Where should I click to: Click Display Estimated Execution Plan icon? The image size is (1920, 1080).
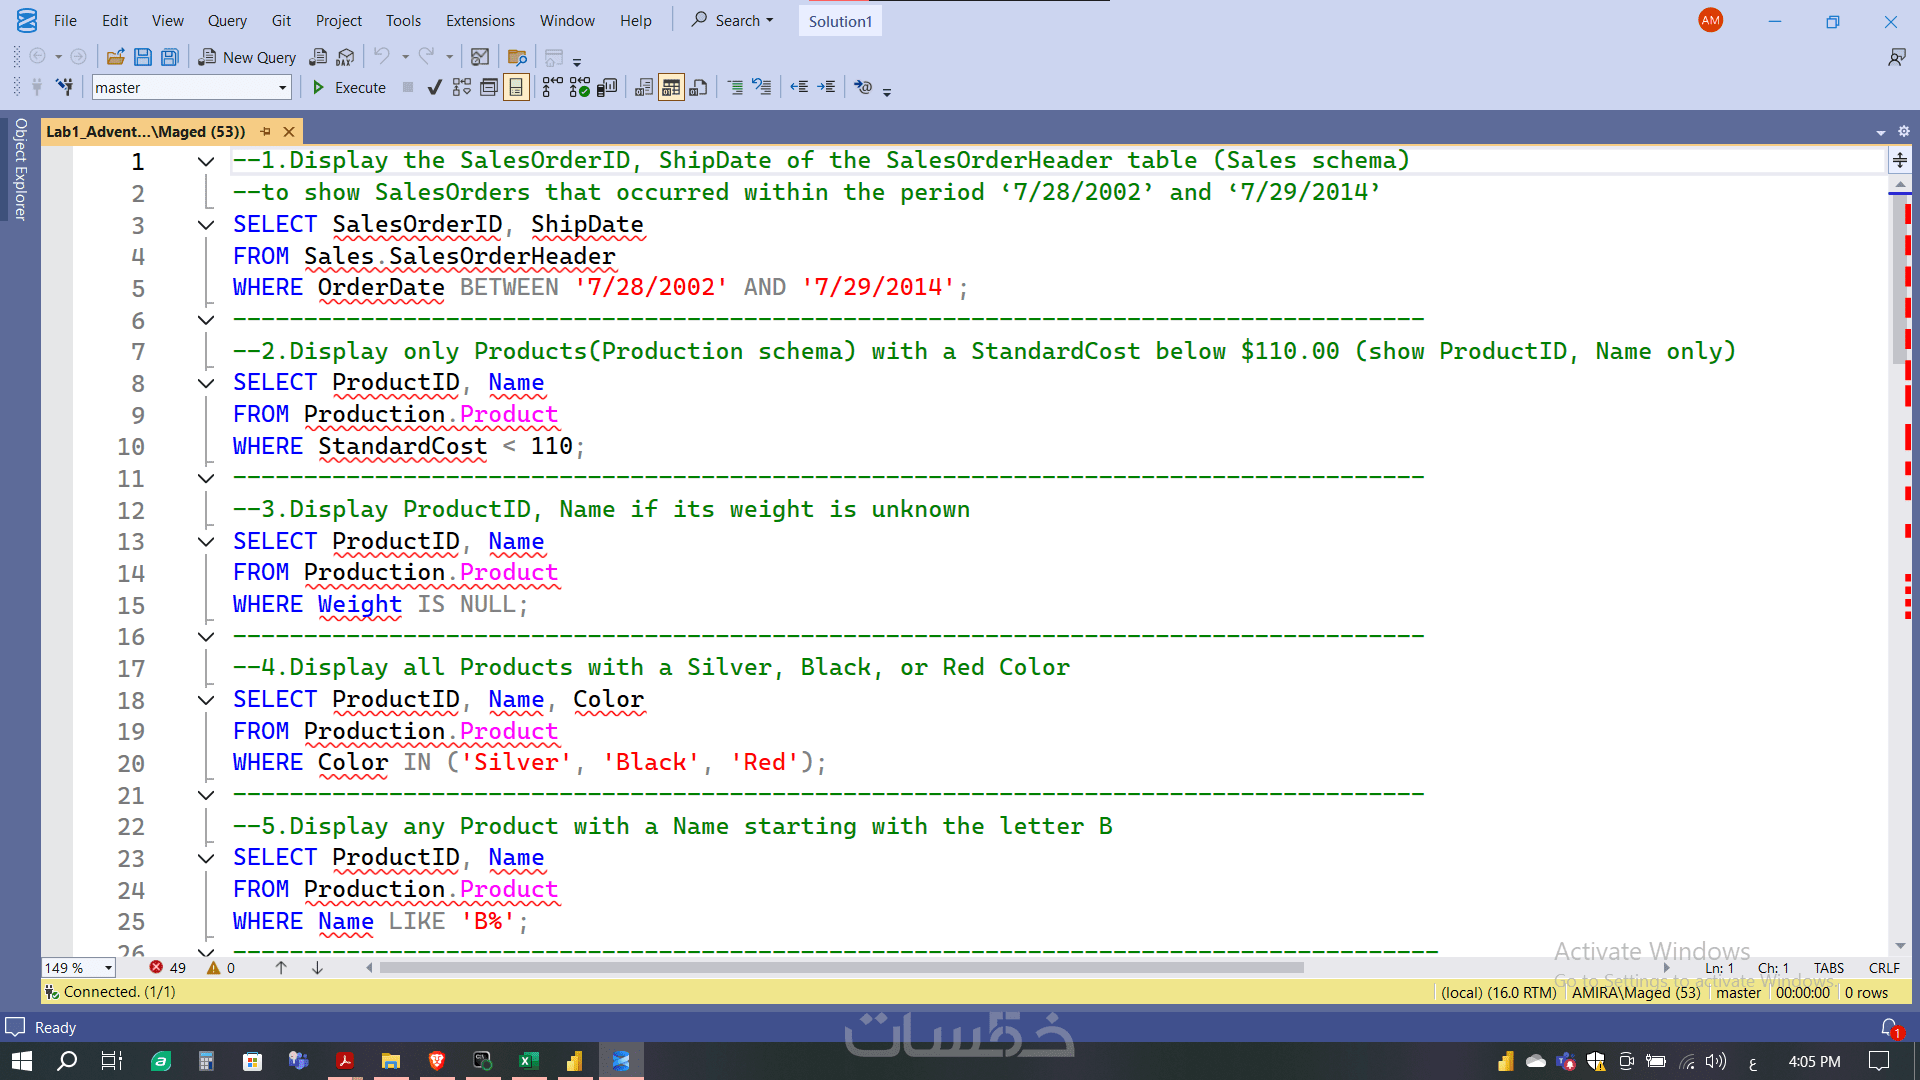click(461, 88)
